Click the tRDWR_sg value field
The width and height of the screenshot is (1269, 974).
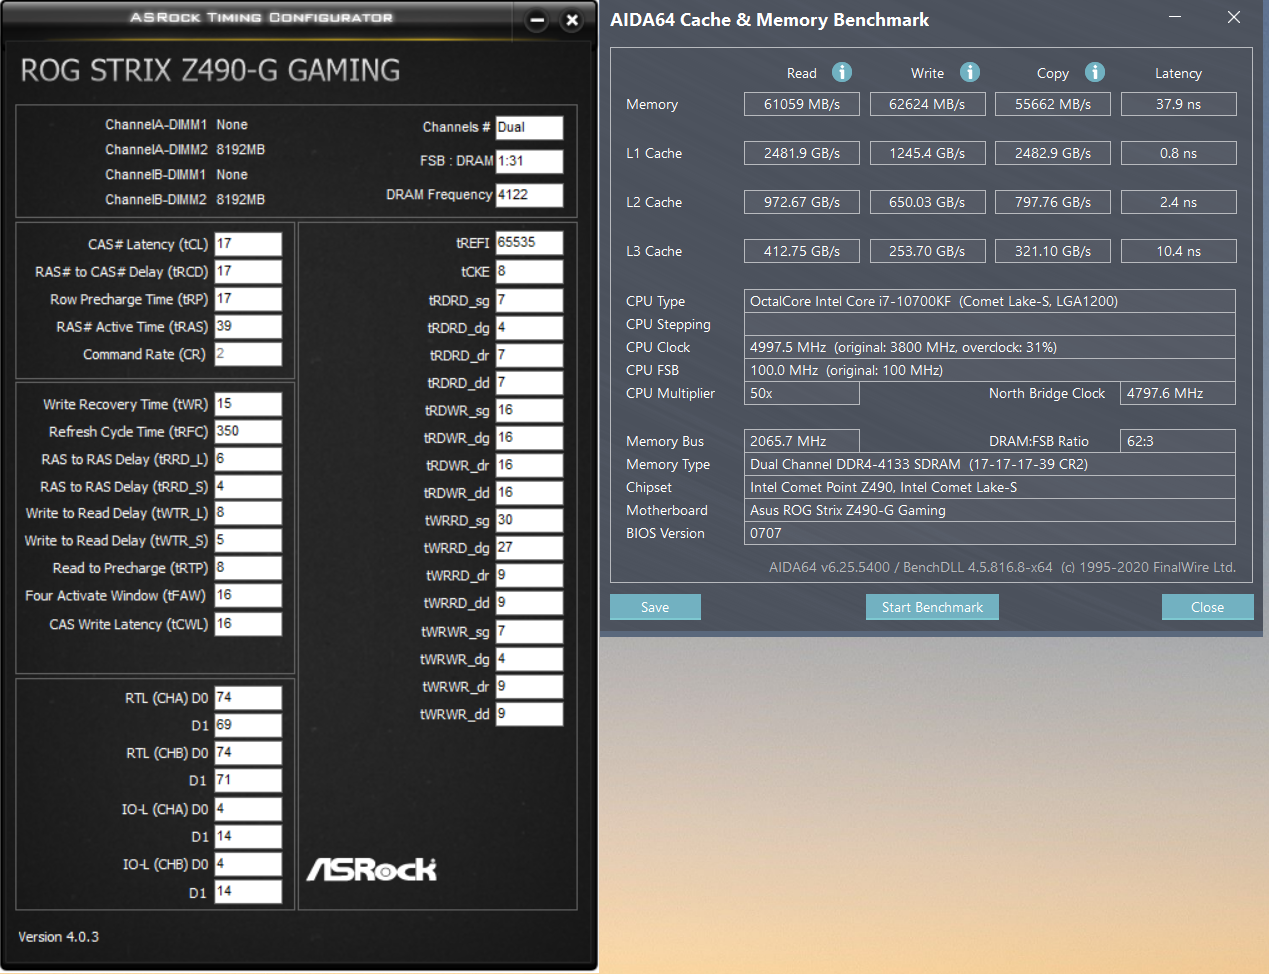point(529,411)
